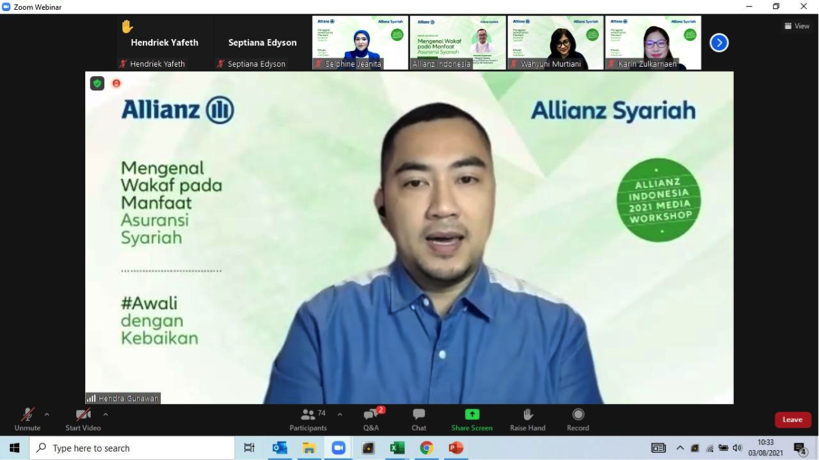Select Hendriek Yafeth participant tile

pyautogui.click(x=165, y=43)
